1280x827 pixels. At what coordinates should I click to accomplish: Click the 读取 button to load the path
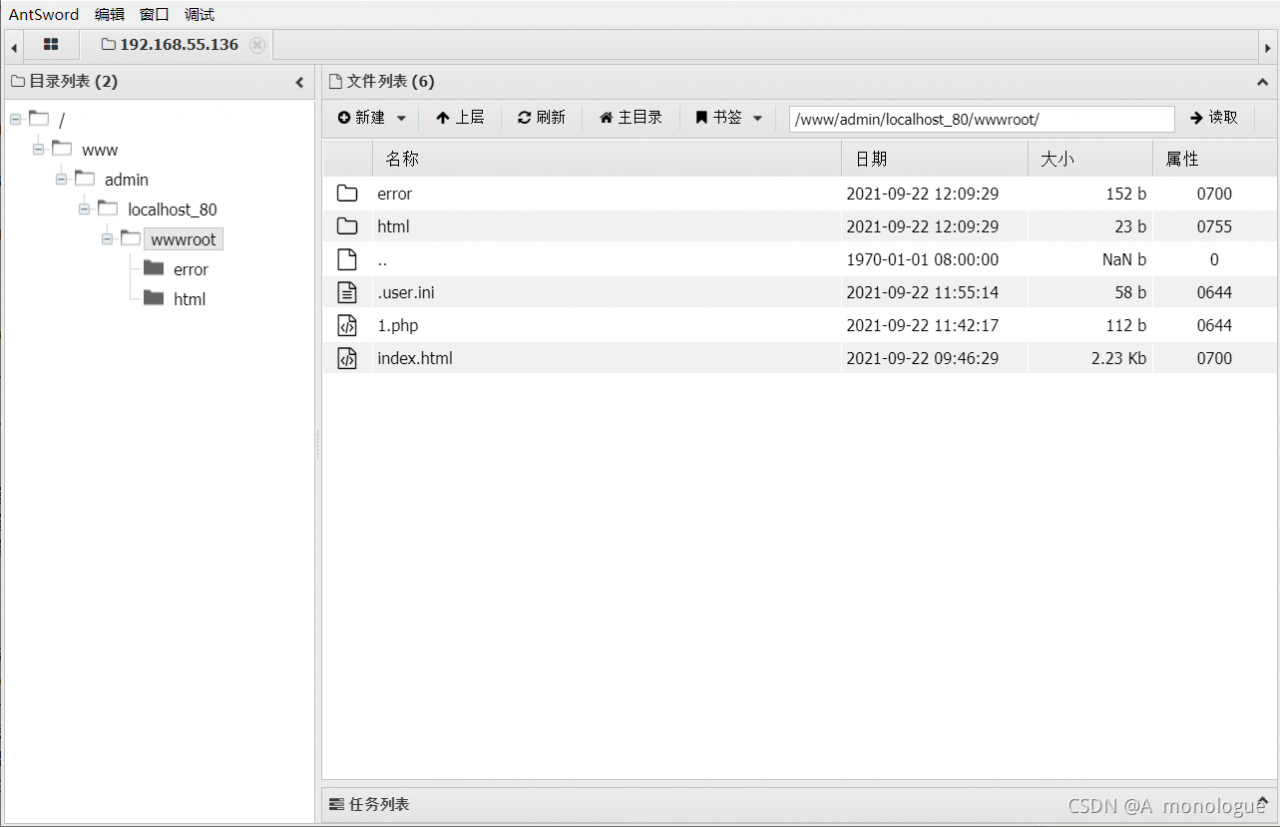(1214, 118)
